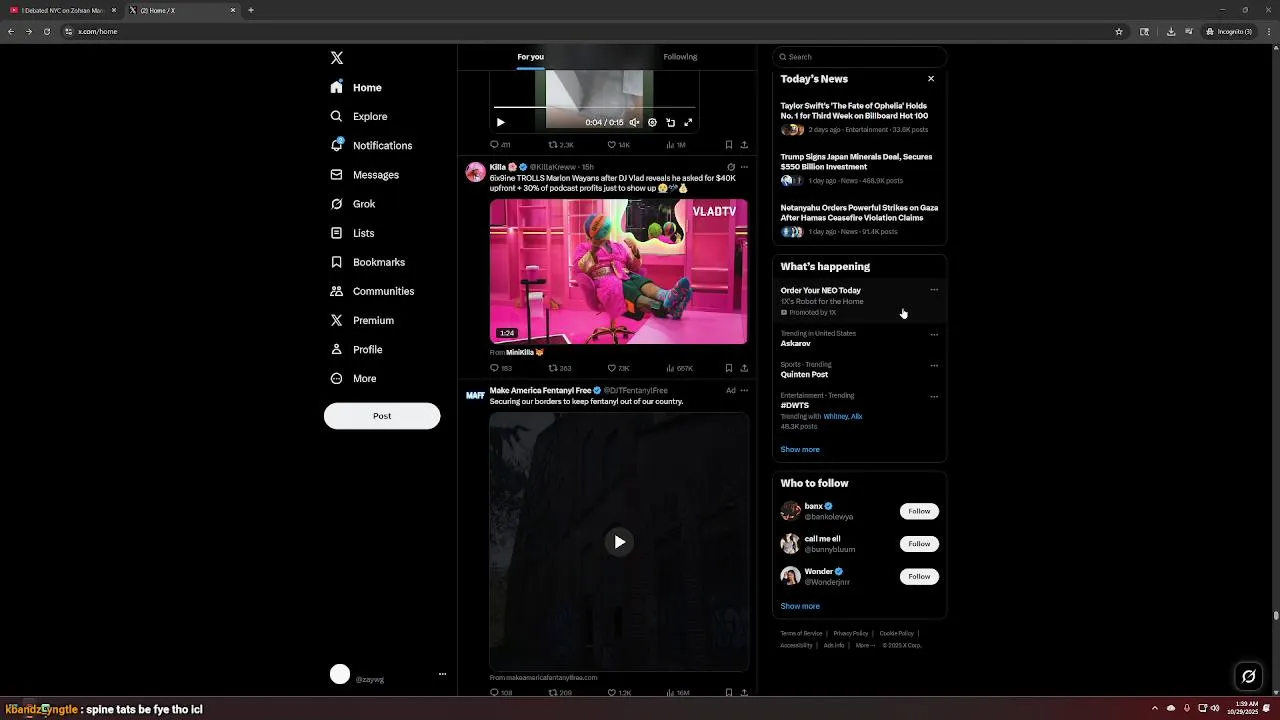Screen dimensions: 1280x720
Task: Toggle picture-in-picture on the top video
Action: click(x=670, y=122)
